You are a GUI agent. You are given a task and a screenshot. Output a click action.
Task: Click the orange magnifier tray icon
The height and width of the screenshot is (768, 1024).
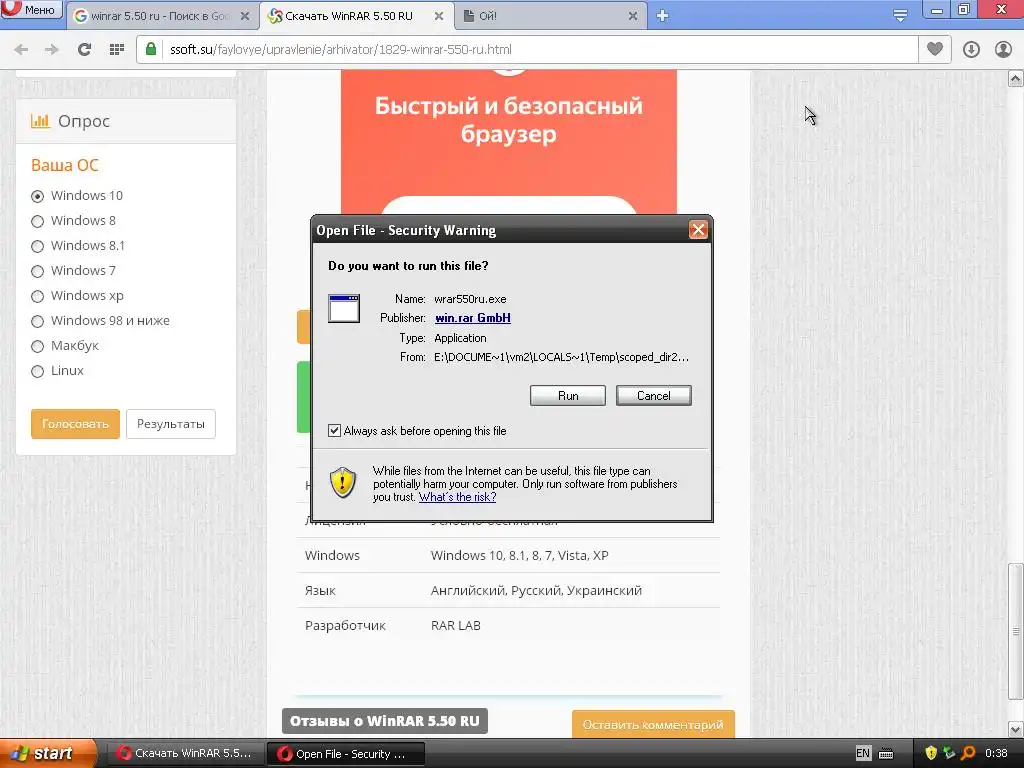pyautogui.click(x=968, y=753)
